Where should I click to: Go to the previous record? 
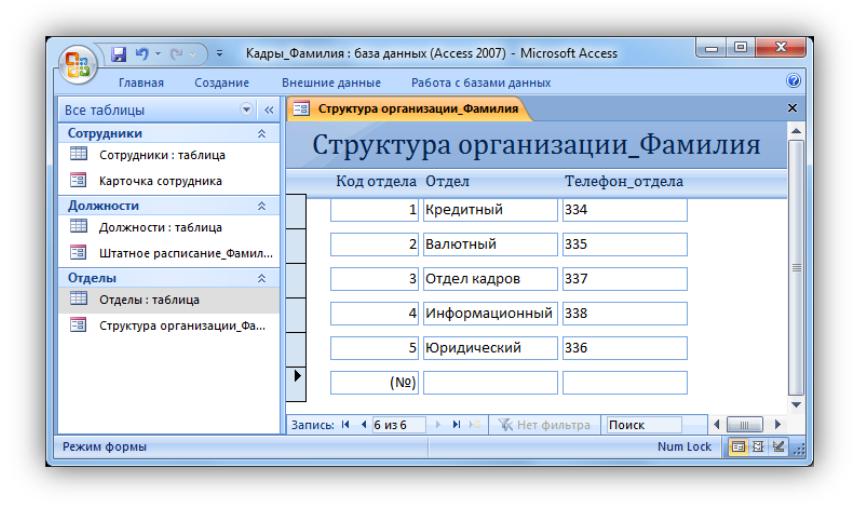[363, 425]
